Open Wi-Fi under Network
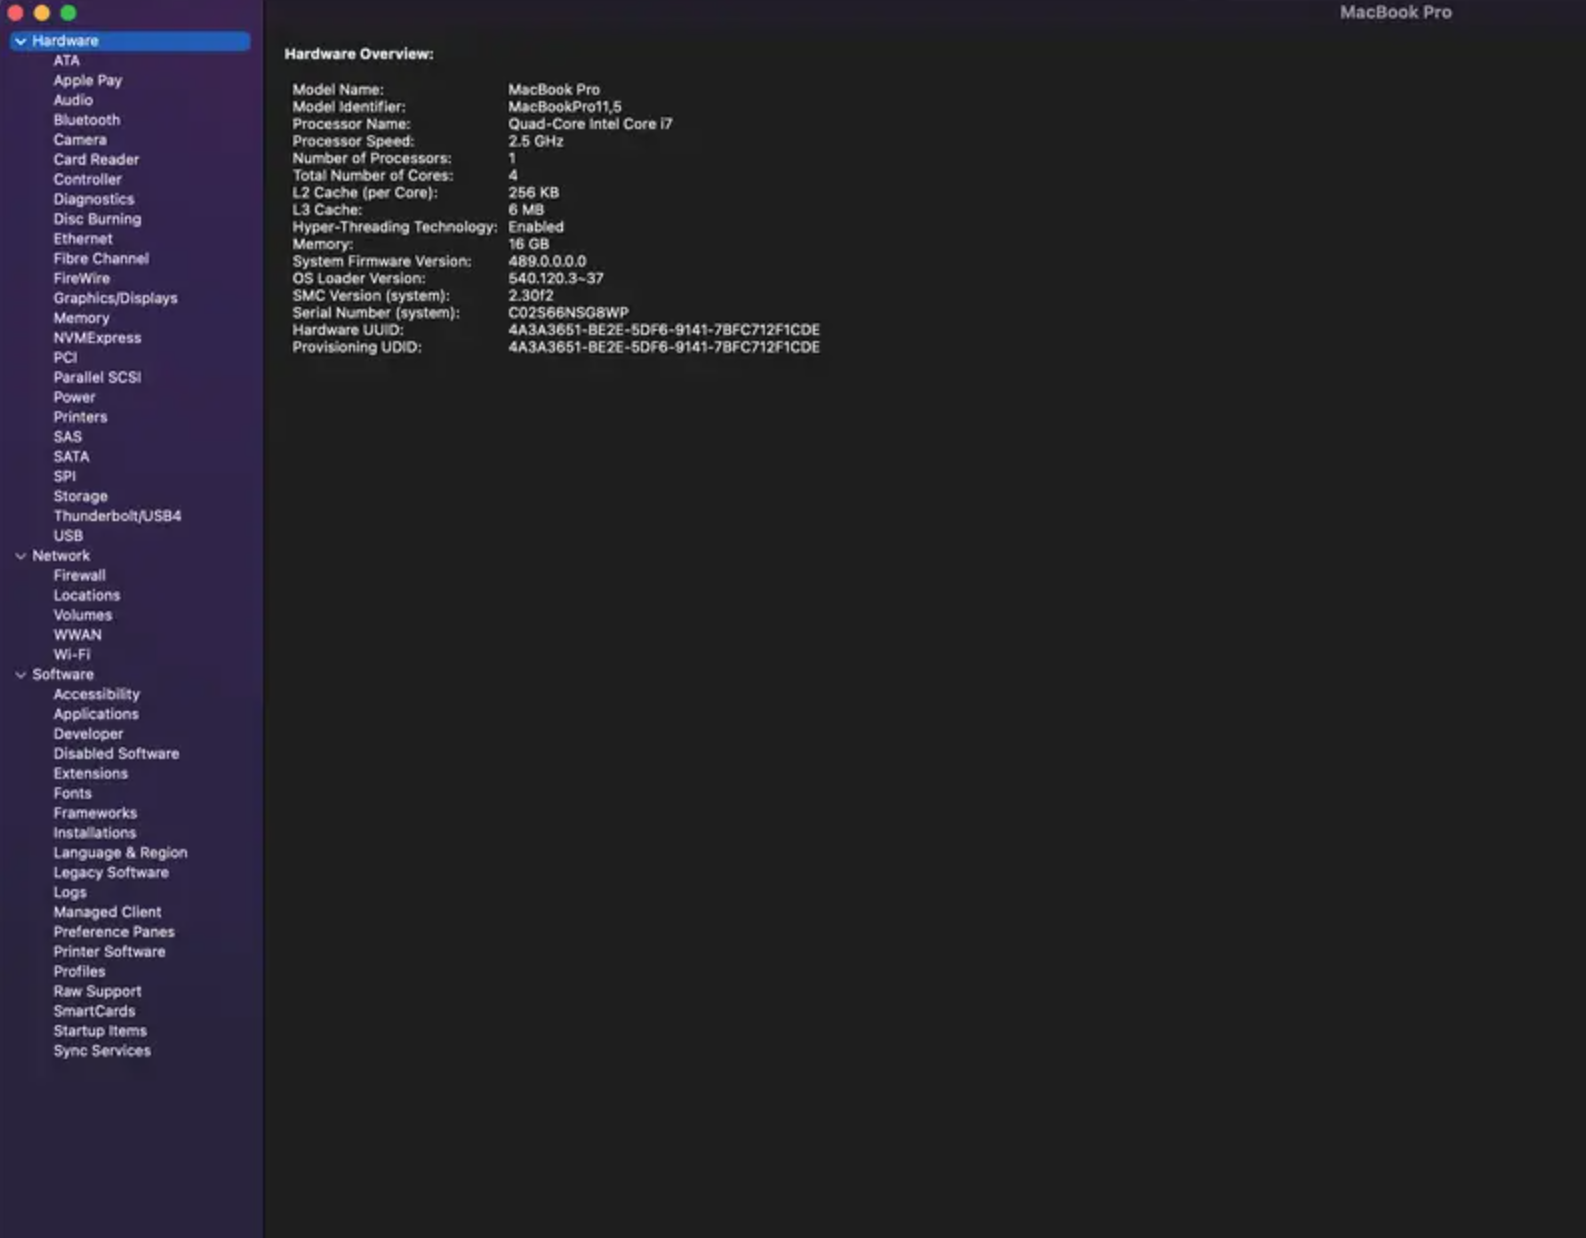This screenshot has width=1586, height=1238. pyautogui.click(x=71, y=655)
